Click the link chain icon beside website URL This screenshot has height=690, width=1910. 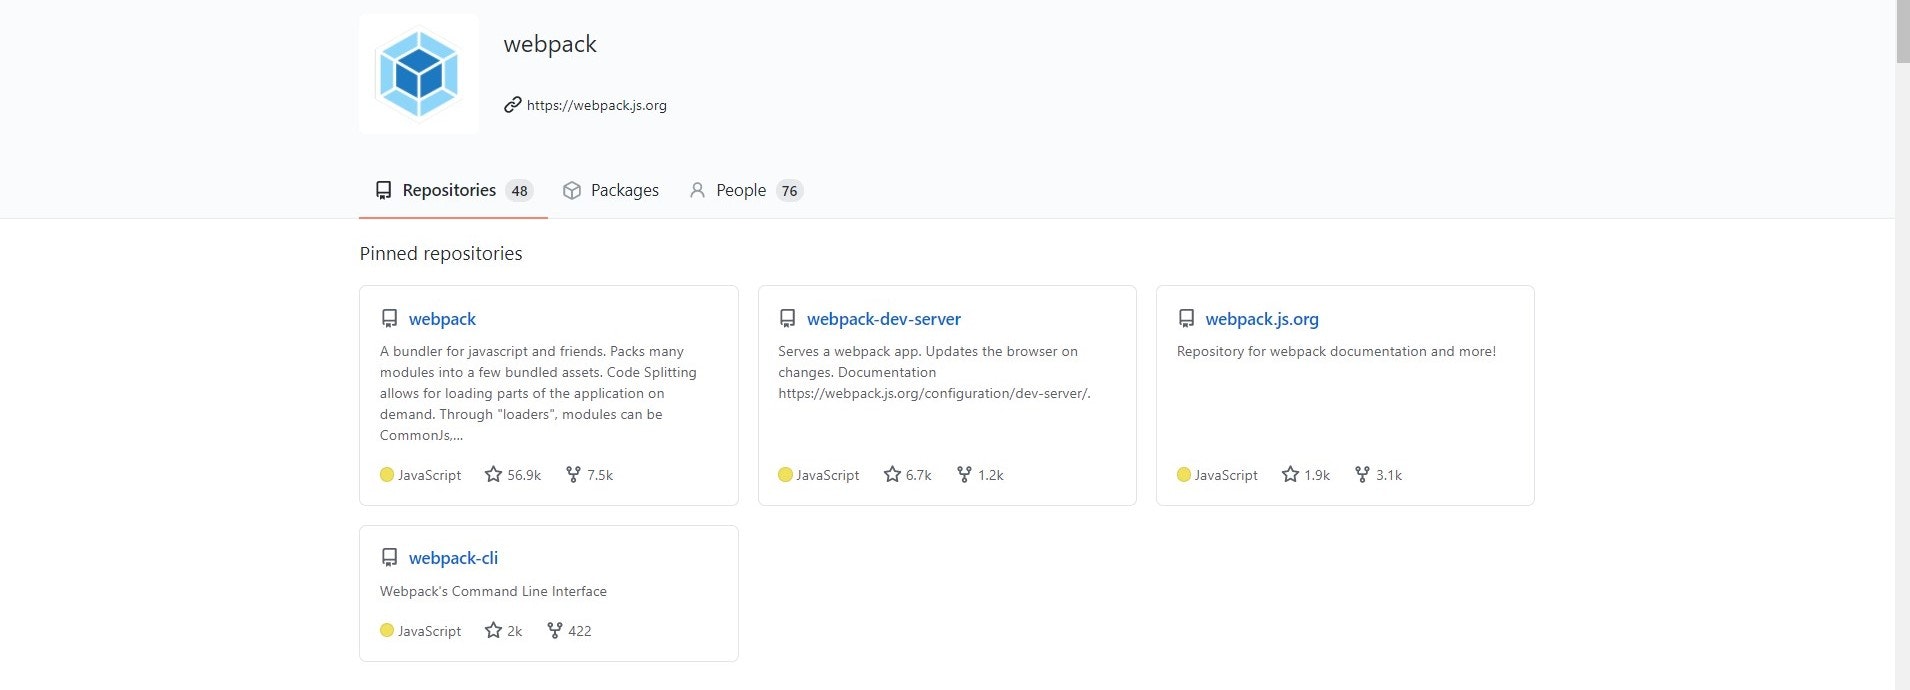[512, 105]
